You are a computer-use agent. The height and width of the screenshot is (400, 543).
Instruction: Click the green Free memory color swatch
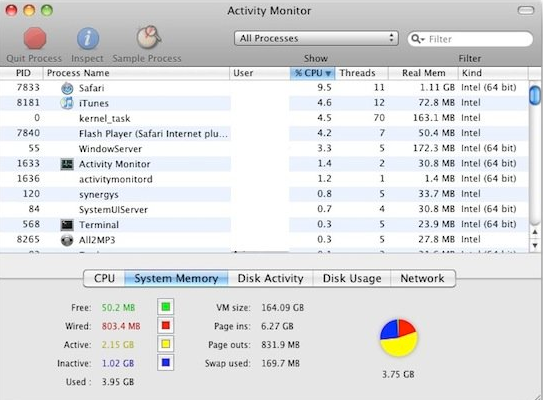pos(166,307)
